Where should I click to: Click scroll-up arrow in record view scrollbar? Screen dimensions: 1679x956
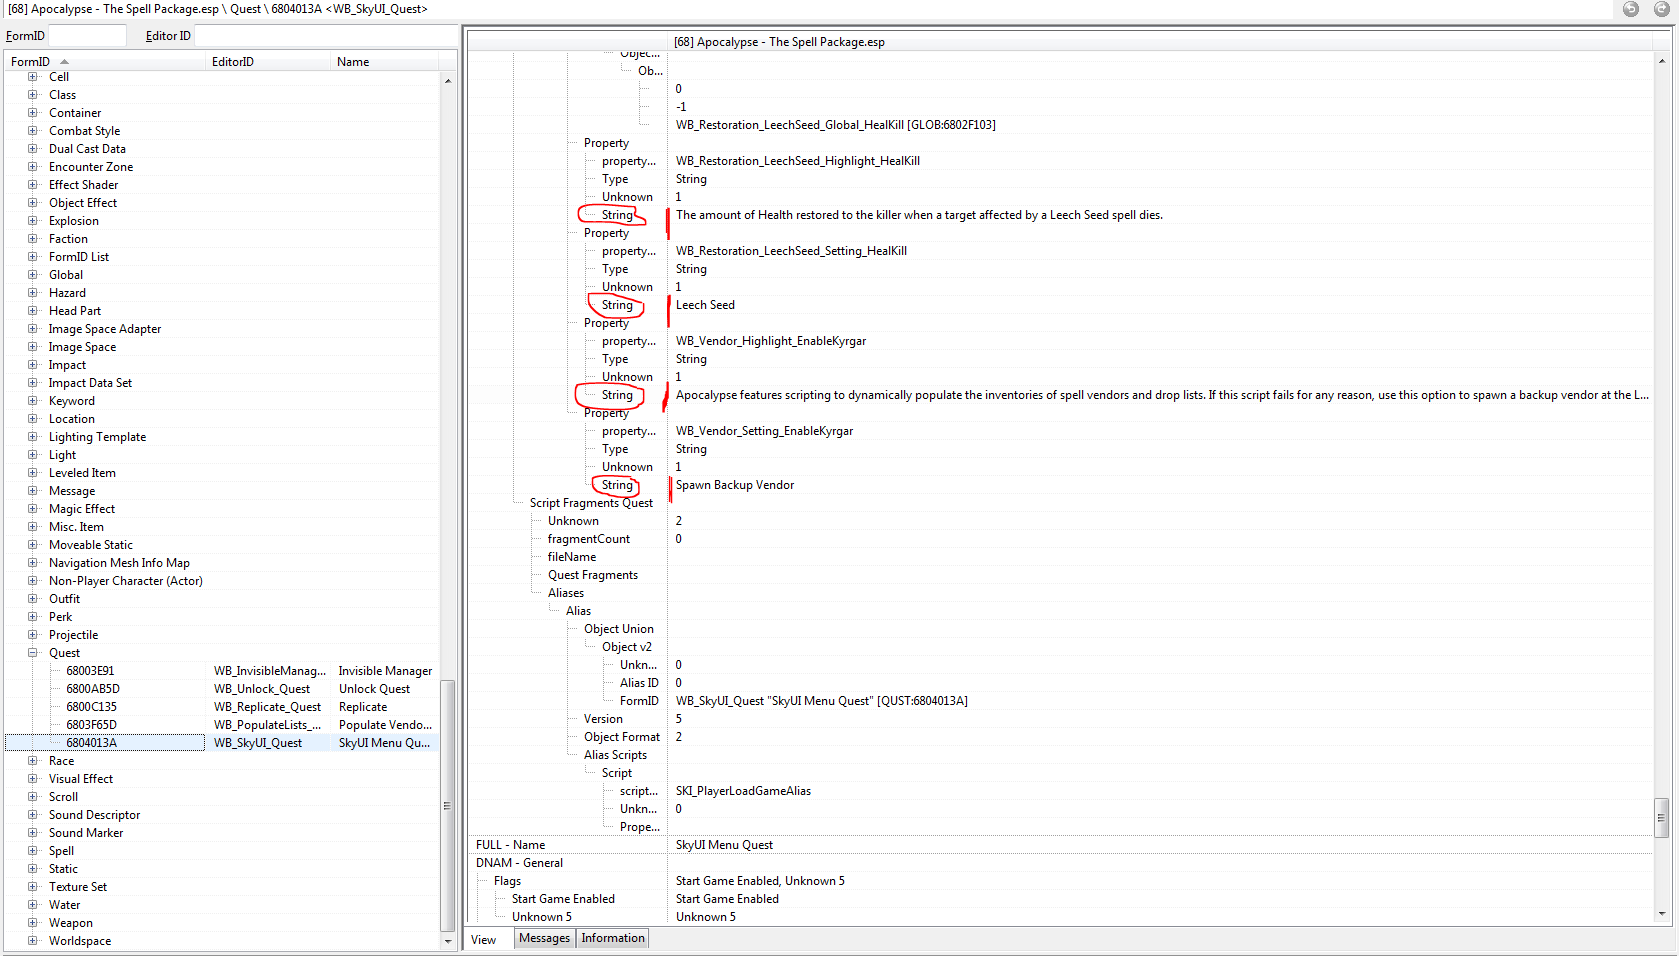click(1661, 61)
